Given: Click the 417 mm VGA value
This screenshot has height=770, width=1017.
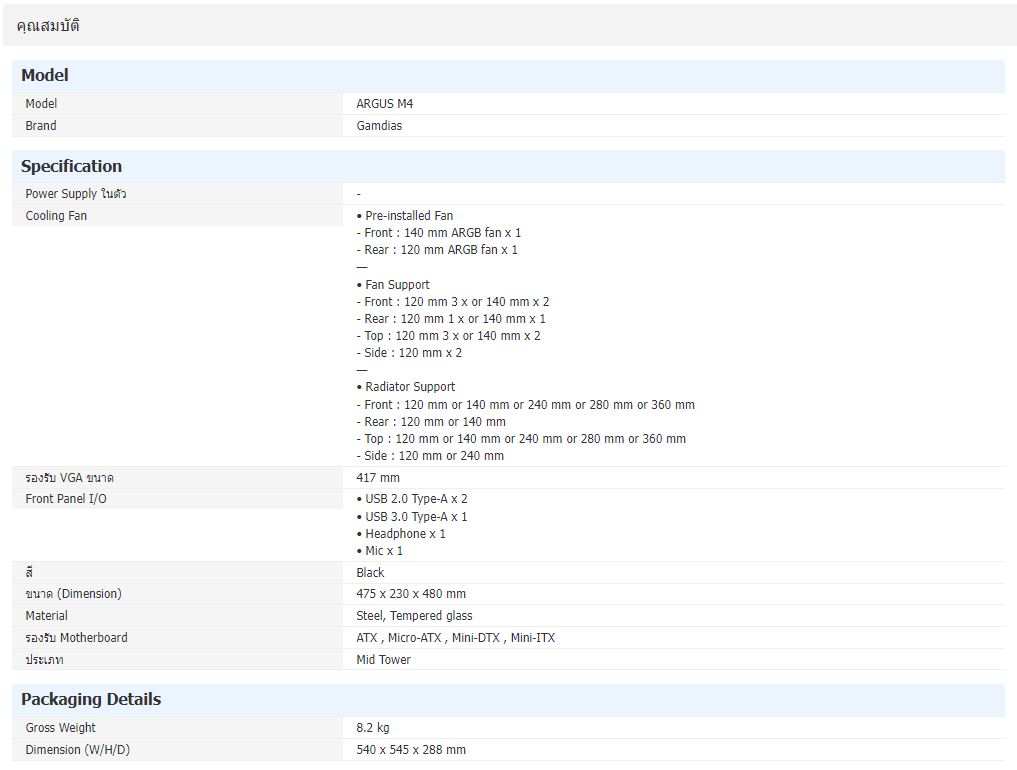Looking at the screenshot, I should (378, 478).
